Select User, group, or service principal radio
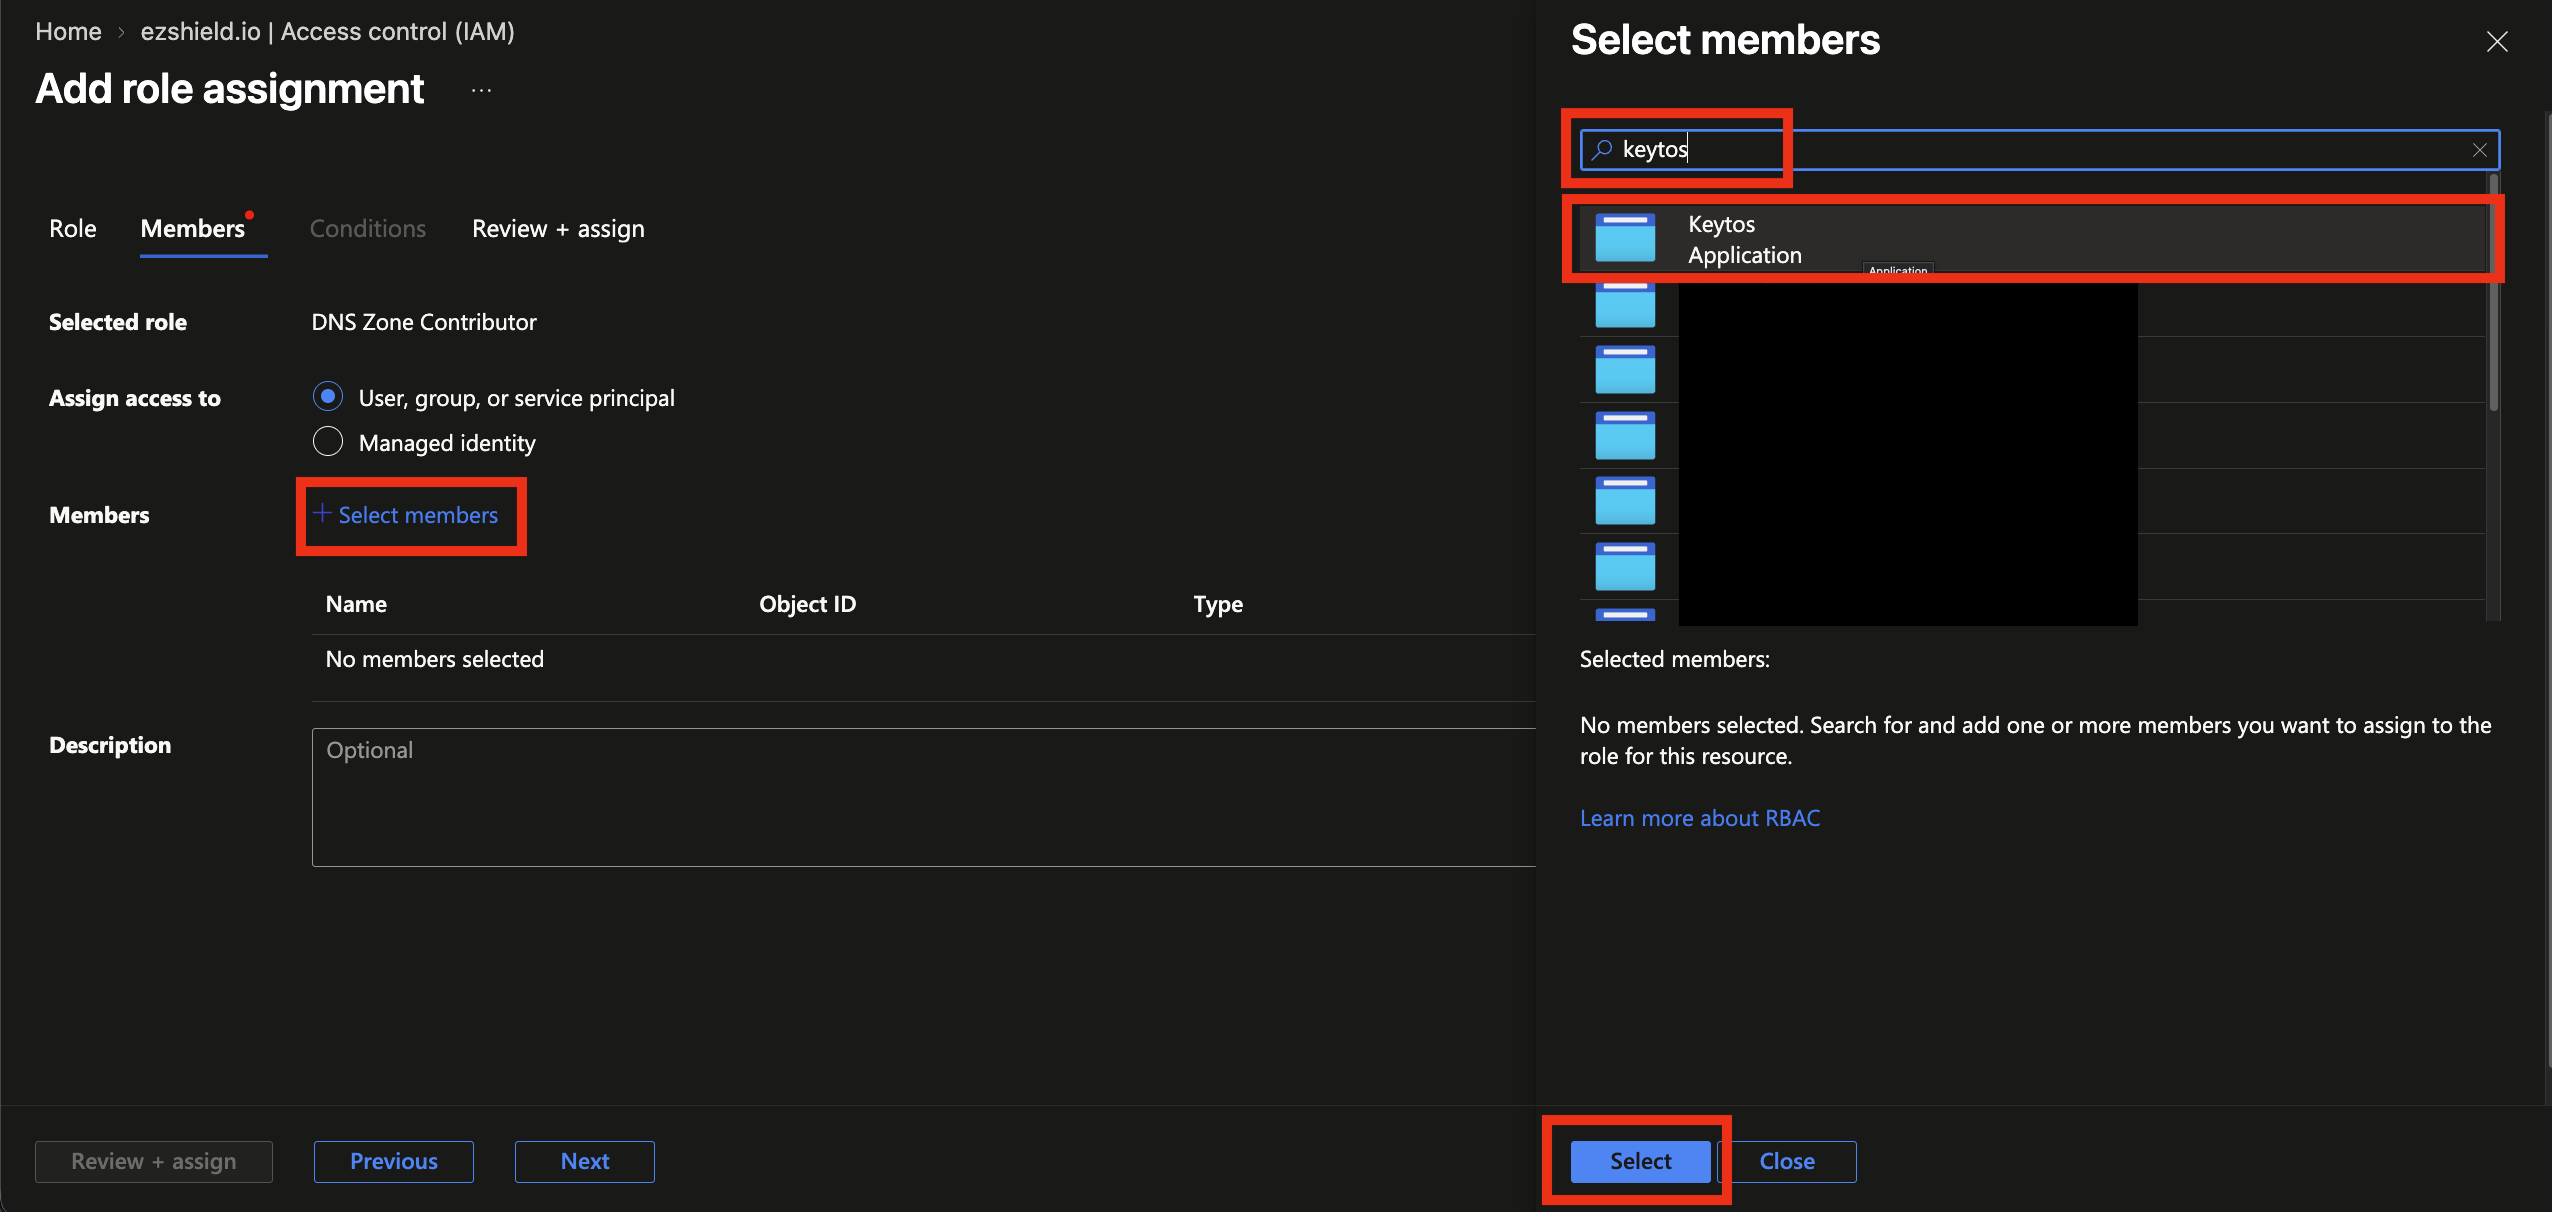Image resolution: width=2552 pixels, height=1212 pixels. tap(328, 397)
